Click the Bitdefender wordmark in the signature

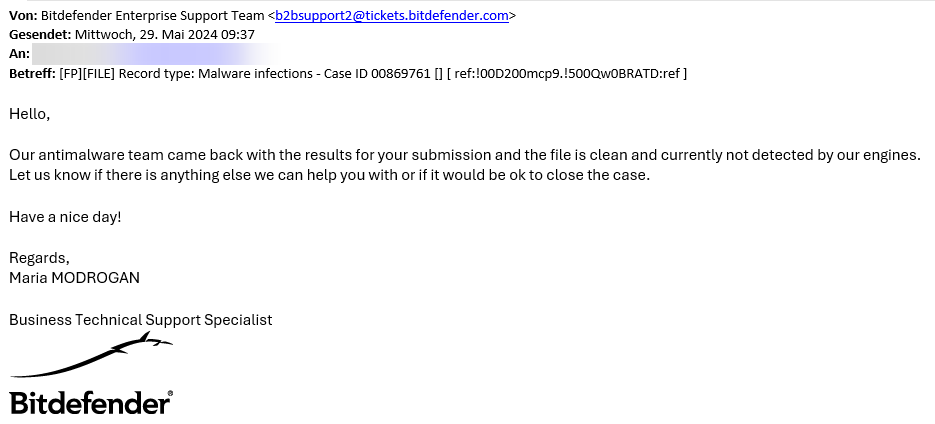click(89, 403)
